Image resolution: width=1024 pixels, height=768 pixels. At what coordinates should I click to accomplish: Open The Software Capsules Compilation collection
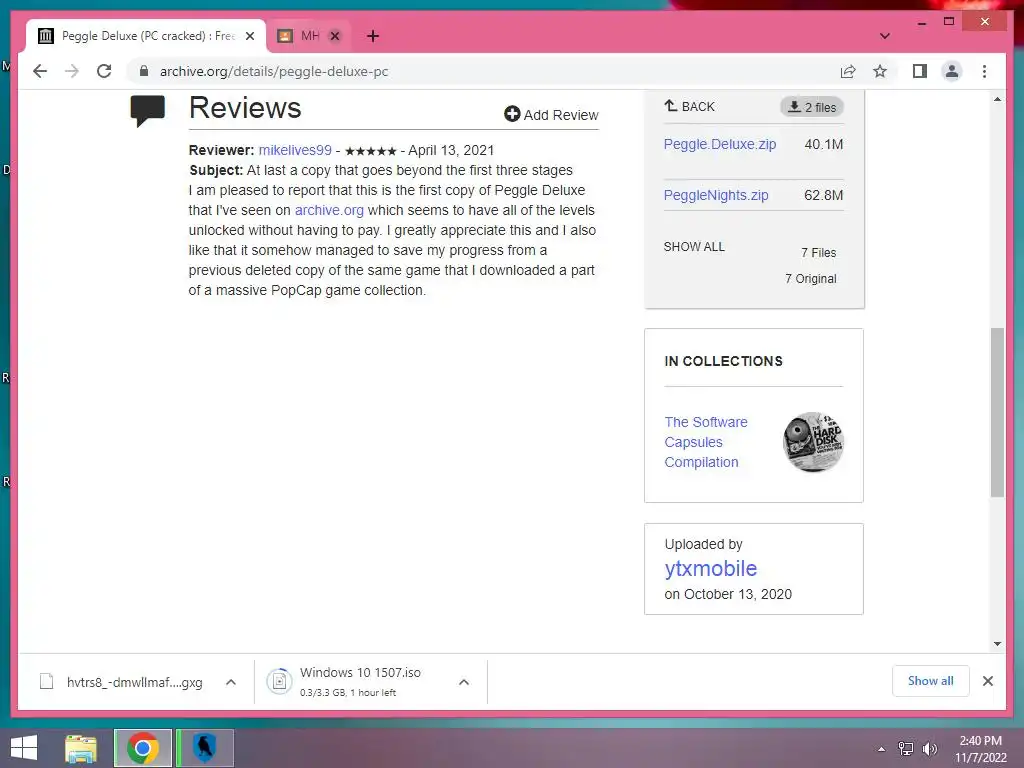point(706,442)
